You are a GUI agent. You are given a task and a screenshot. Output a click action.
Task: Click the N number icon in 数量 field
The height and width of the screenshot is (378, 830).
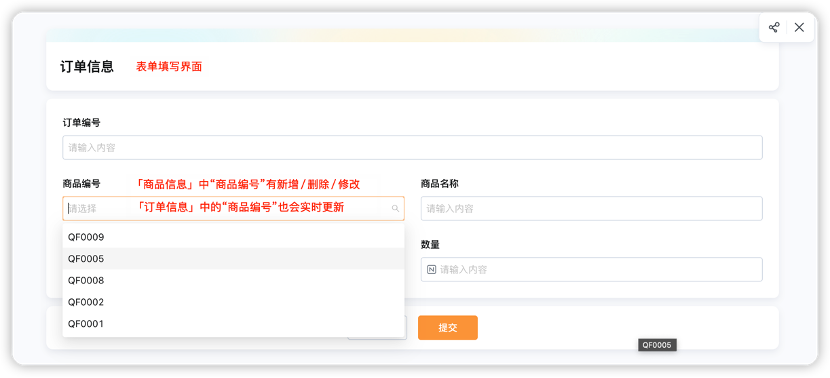pos(431,269)
